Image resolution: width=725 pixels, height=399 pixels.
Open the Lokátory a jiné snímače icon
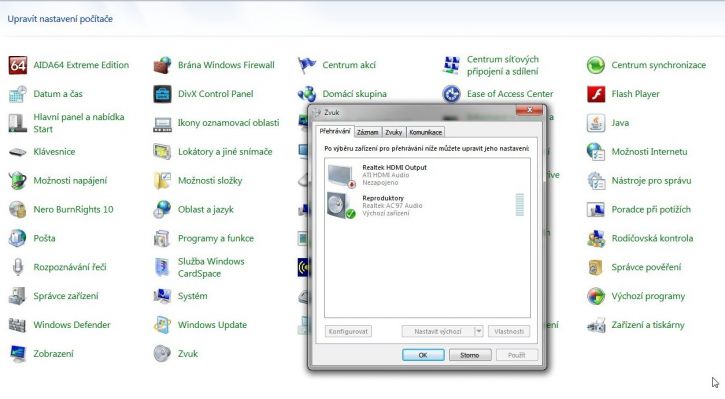coord(162,152)
